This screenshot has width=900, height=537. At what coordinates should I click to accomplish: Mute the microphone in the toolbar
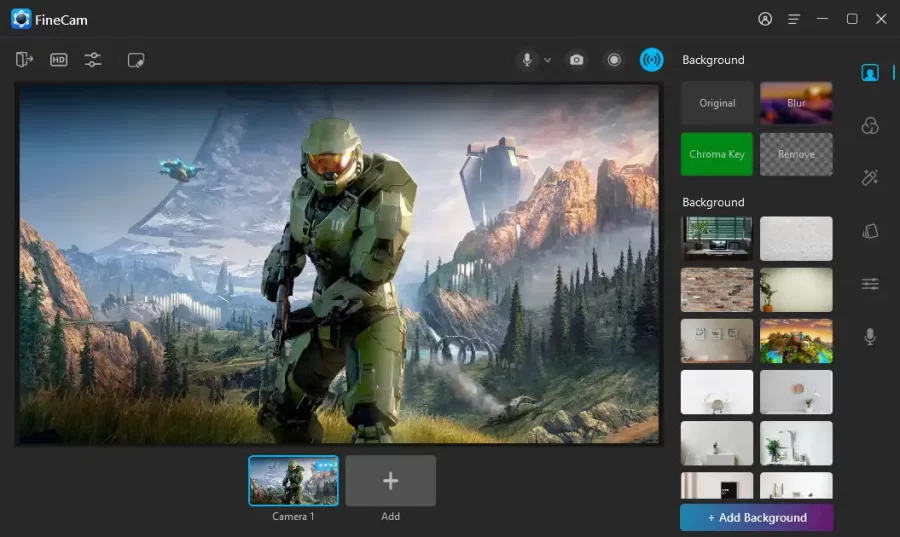click(x=527, y=60)
